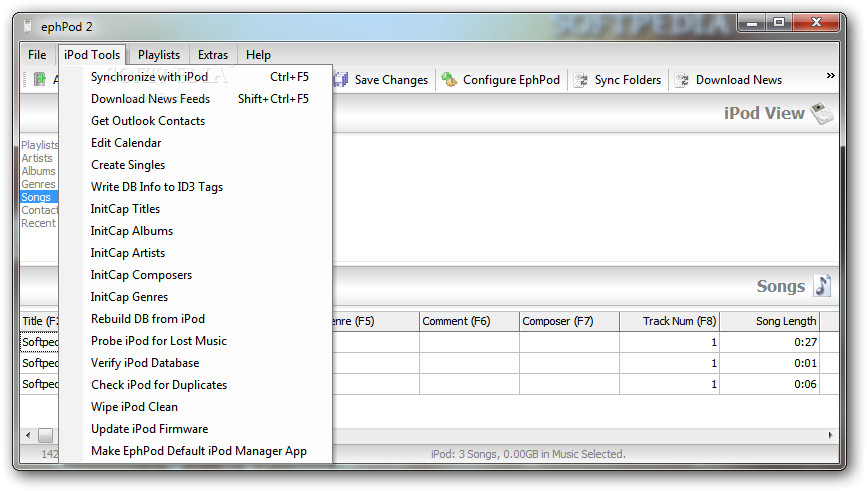Select Verify iPod Database
The height and width of the screenshot is (491, 867).
click(x=196, y=363)
